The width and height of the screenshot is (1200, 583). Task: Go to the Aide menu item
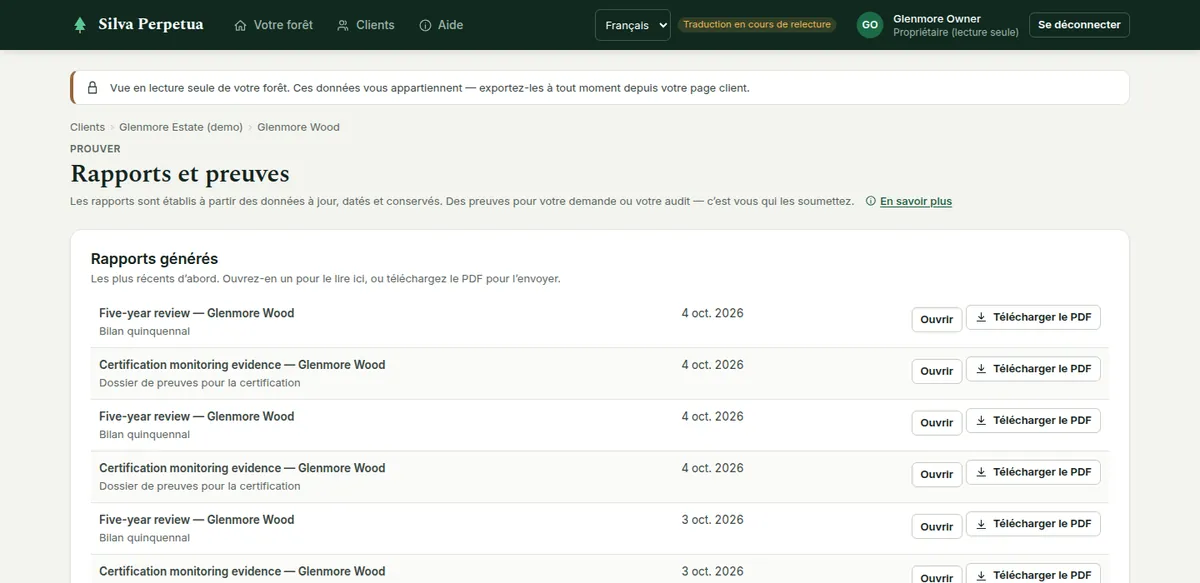coord(441,25)
